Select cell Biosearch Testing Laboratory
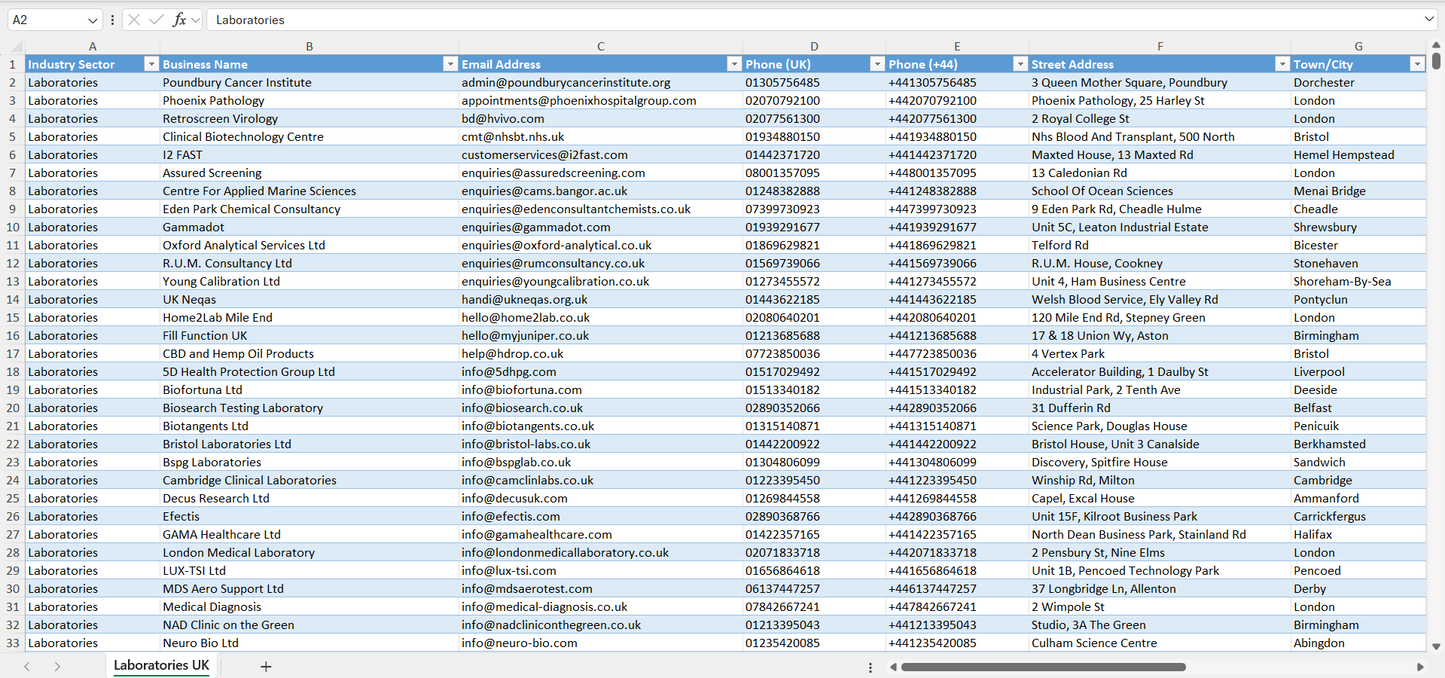Screen dimensions: 1445x678 [309, 408]
